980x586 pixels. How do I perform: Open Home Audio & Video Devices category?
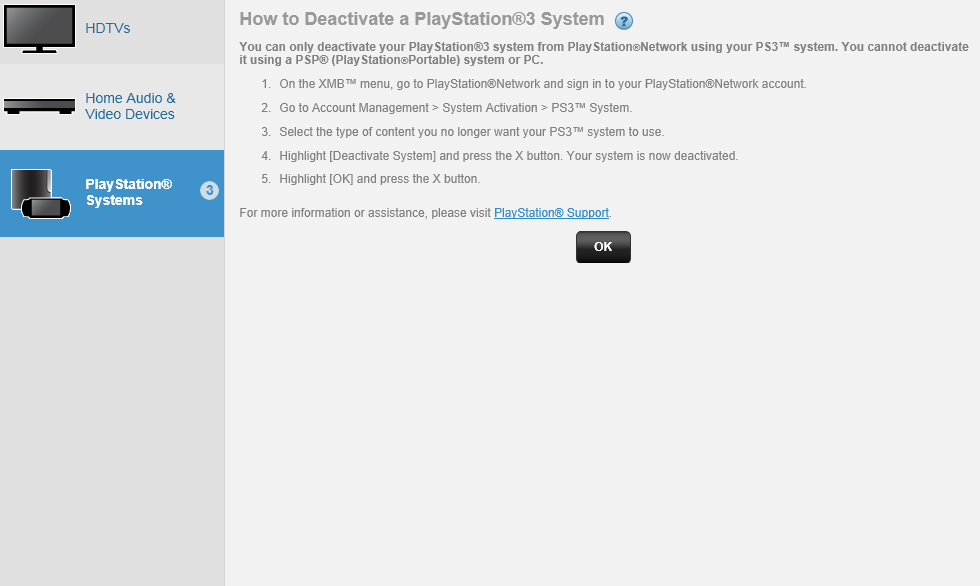pyautogui.click(x=130, y=106)
